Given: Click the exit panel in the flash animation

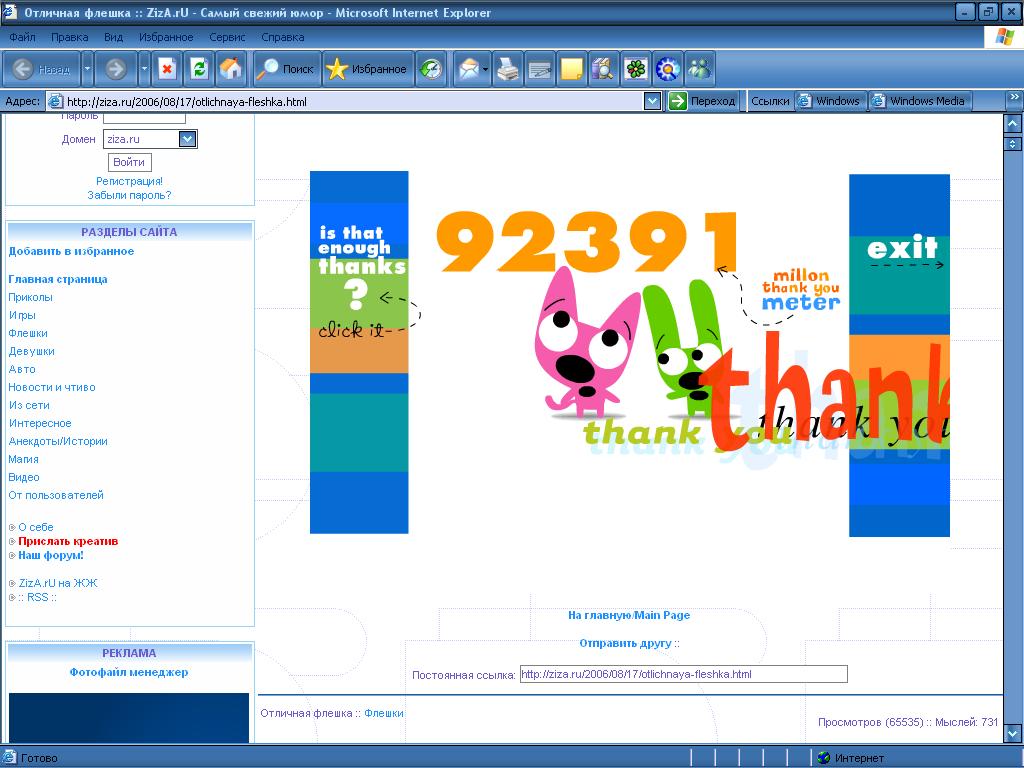Looking at the screenshot, I should point(901,249).
